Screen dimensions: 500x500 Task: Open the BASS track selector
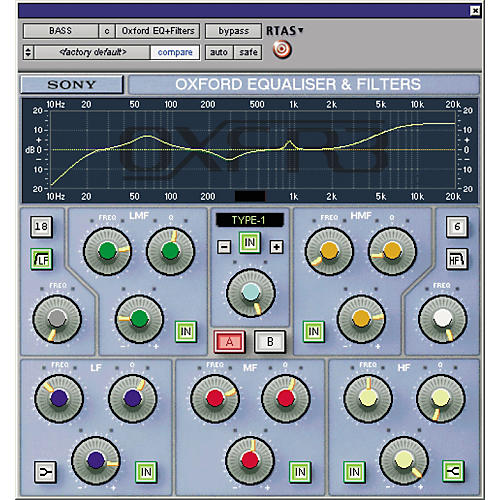[61, 31]
